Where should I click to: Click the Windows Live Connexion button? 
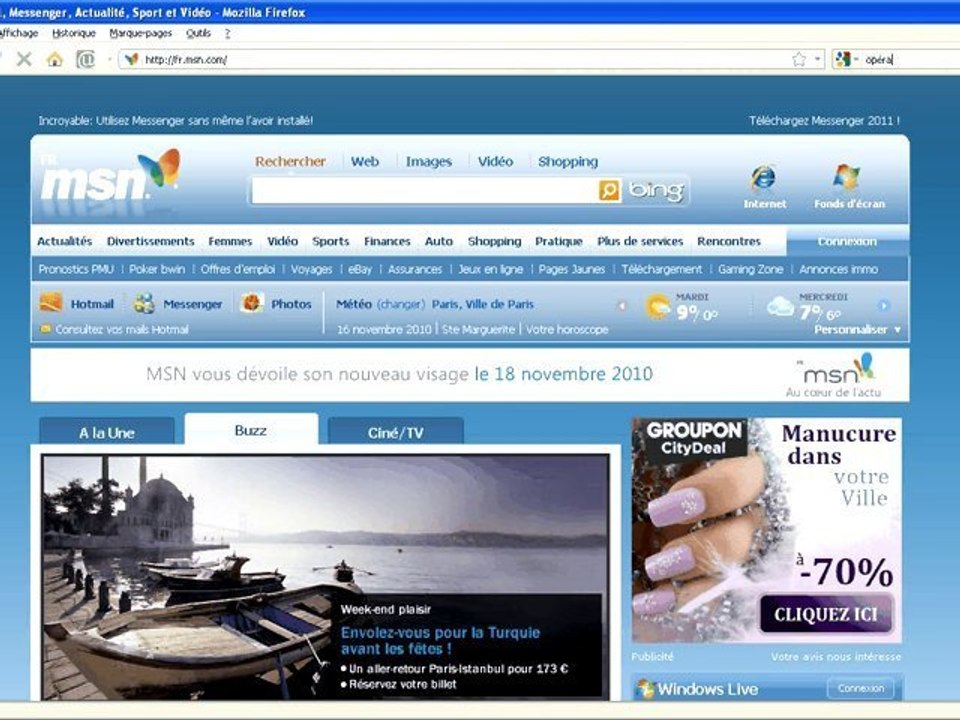tap(860, 688)
